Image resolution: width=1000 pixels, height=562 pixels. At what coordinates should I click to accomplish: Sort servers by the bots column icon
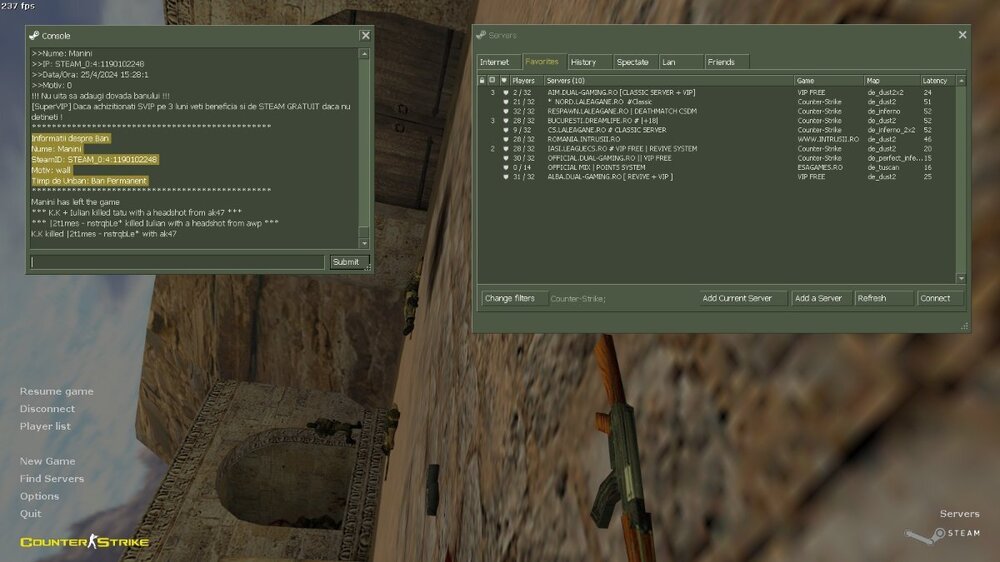tap(493, 80)
